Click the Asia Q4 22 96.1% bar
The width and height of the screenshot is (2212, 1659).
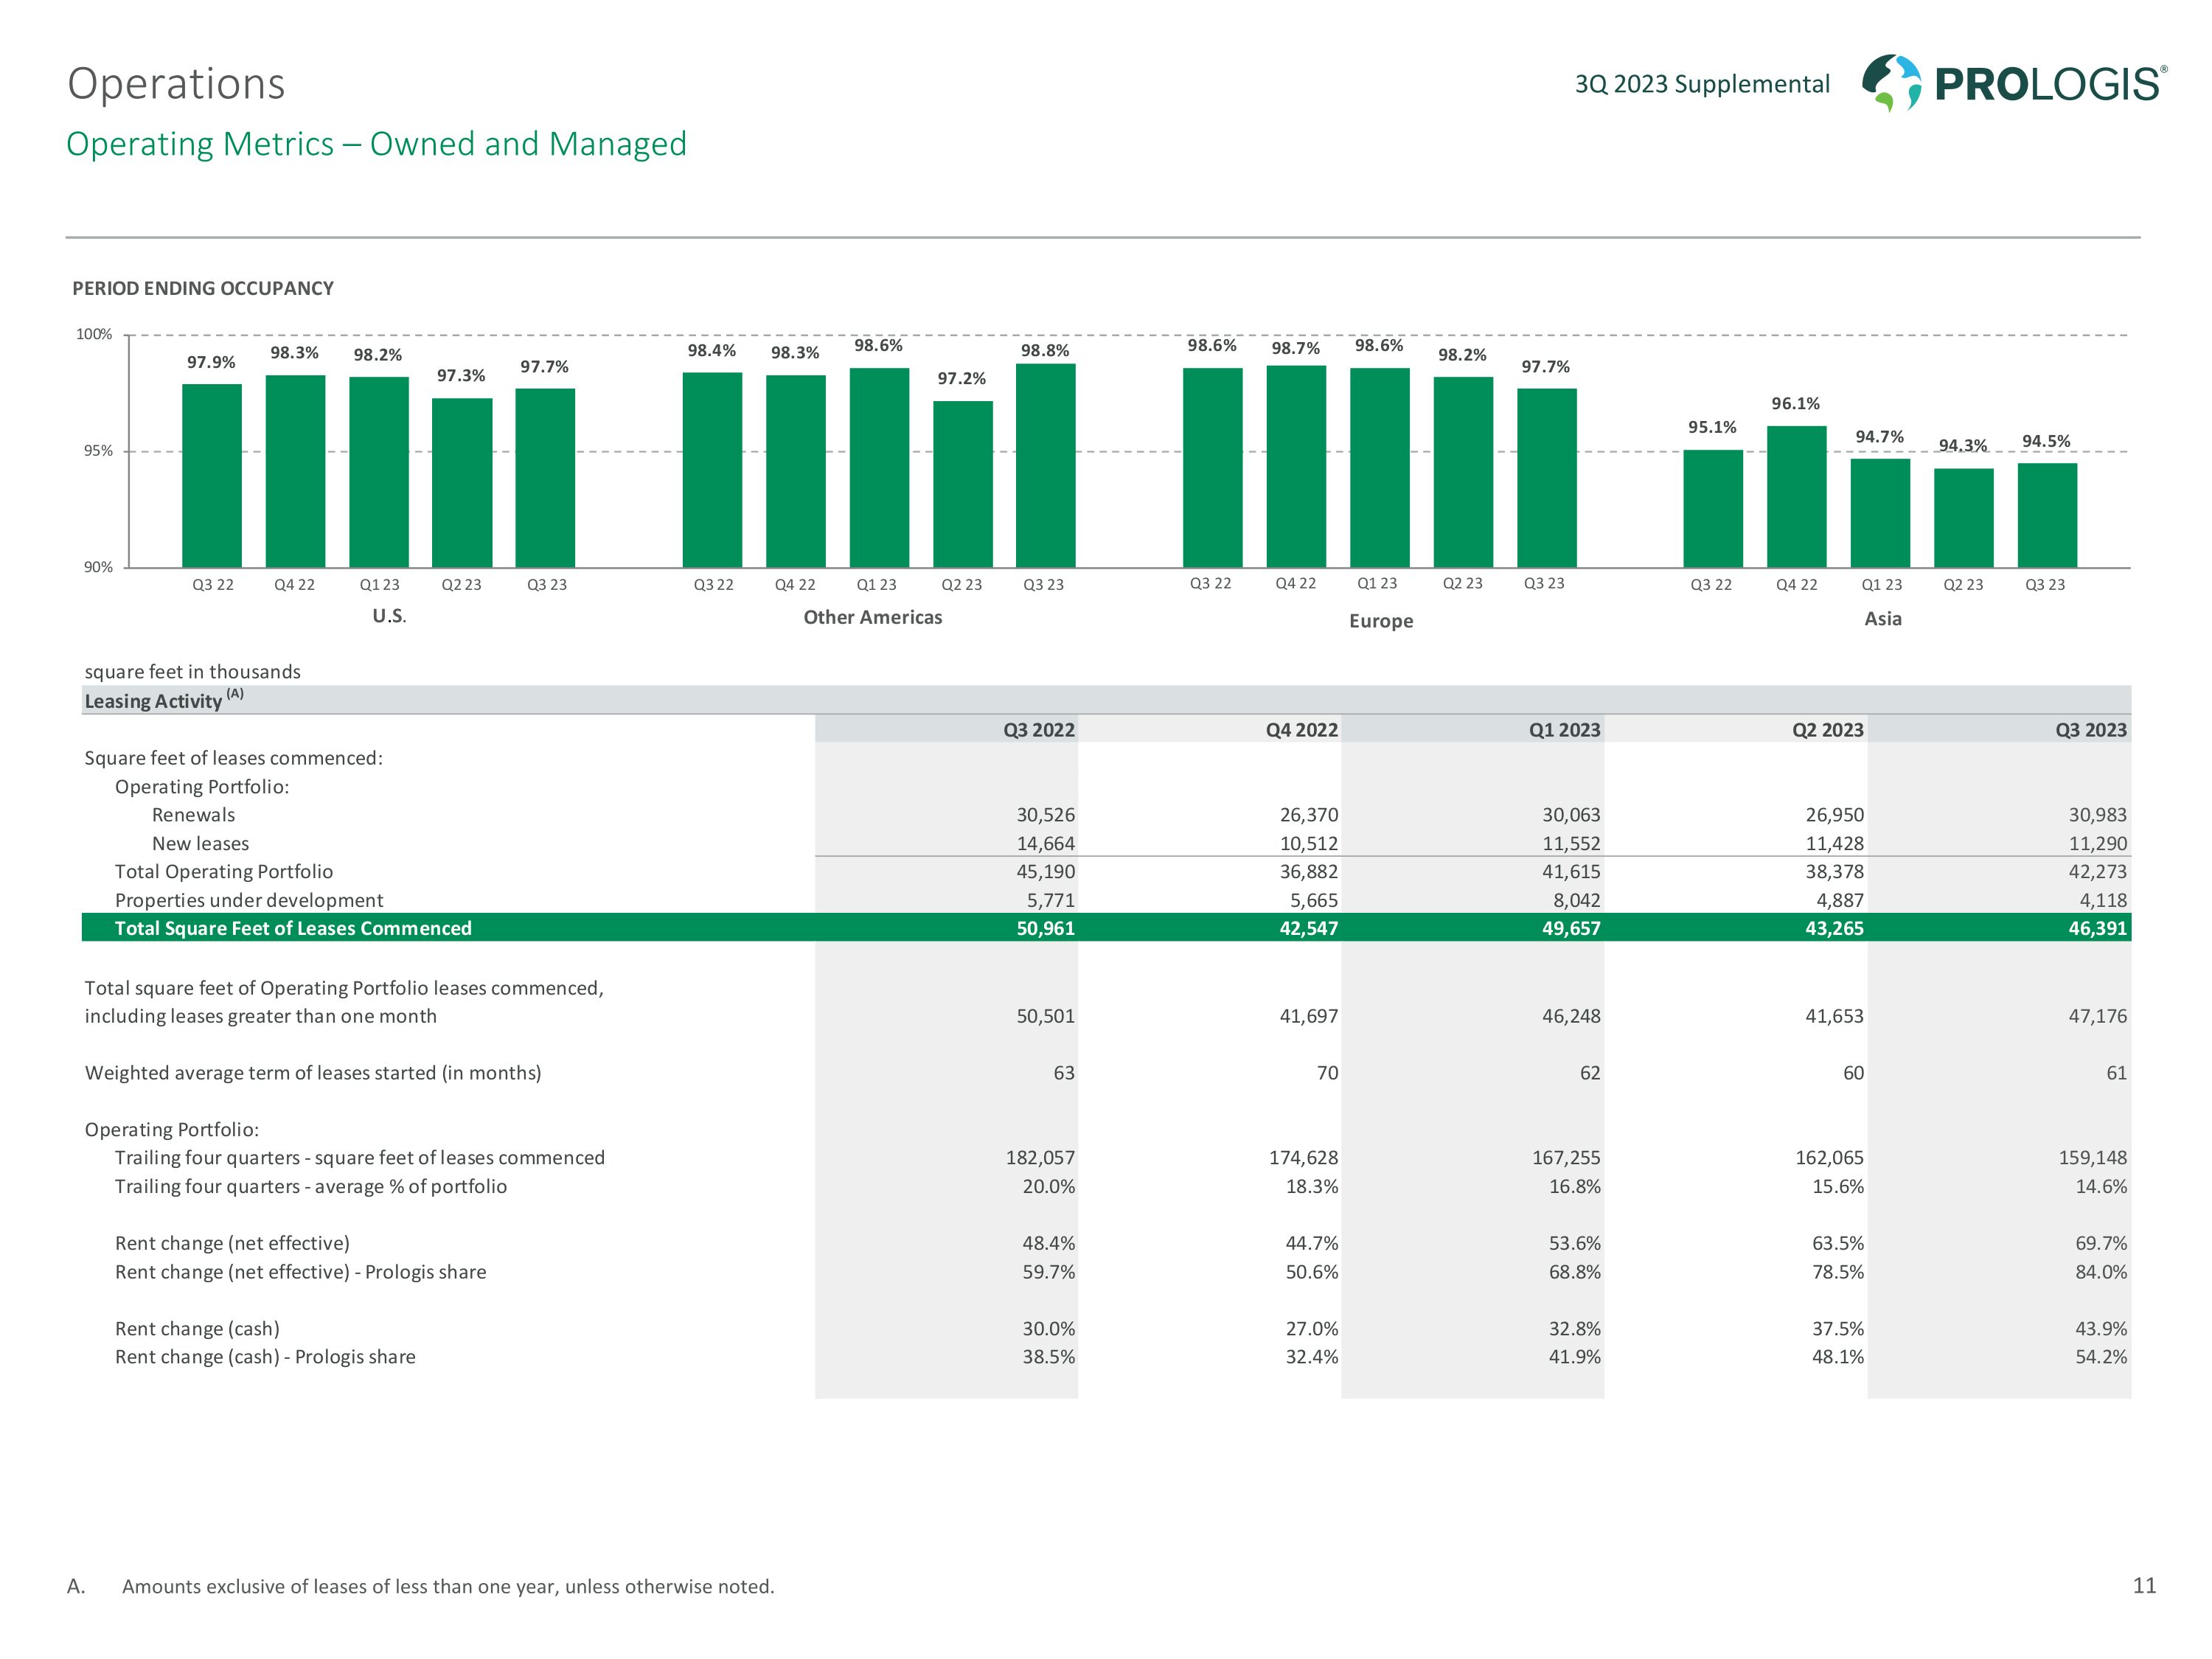click(1796, 497)
